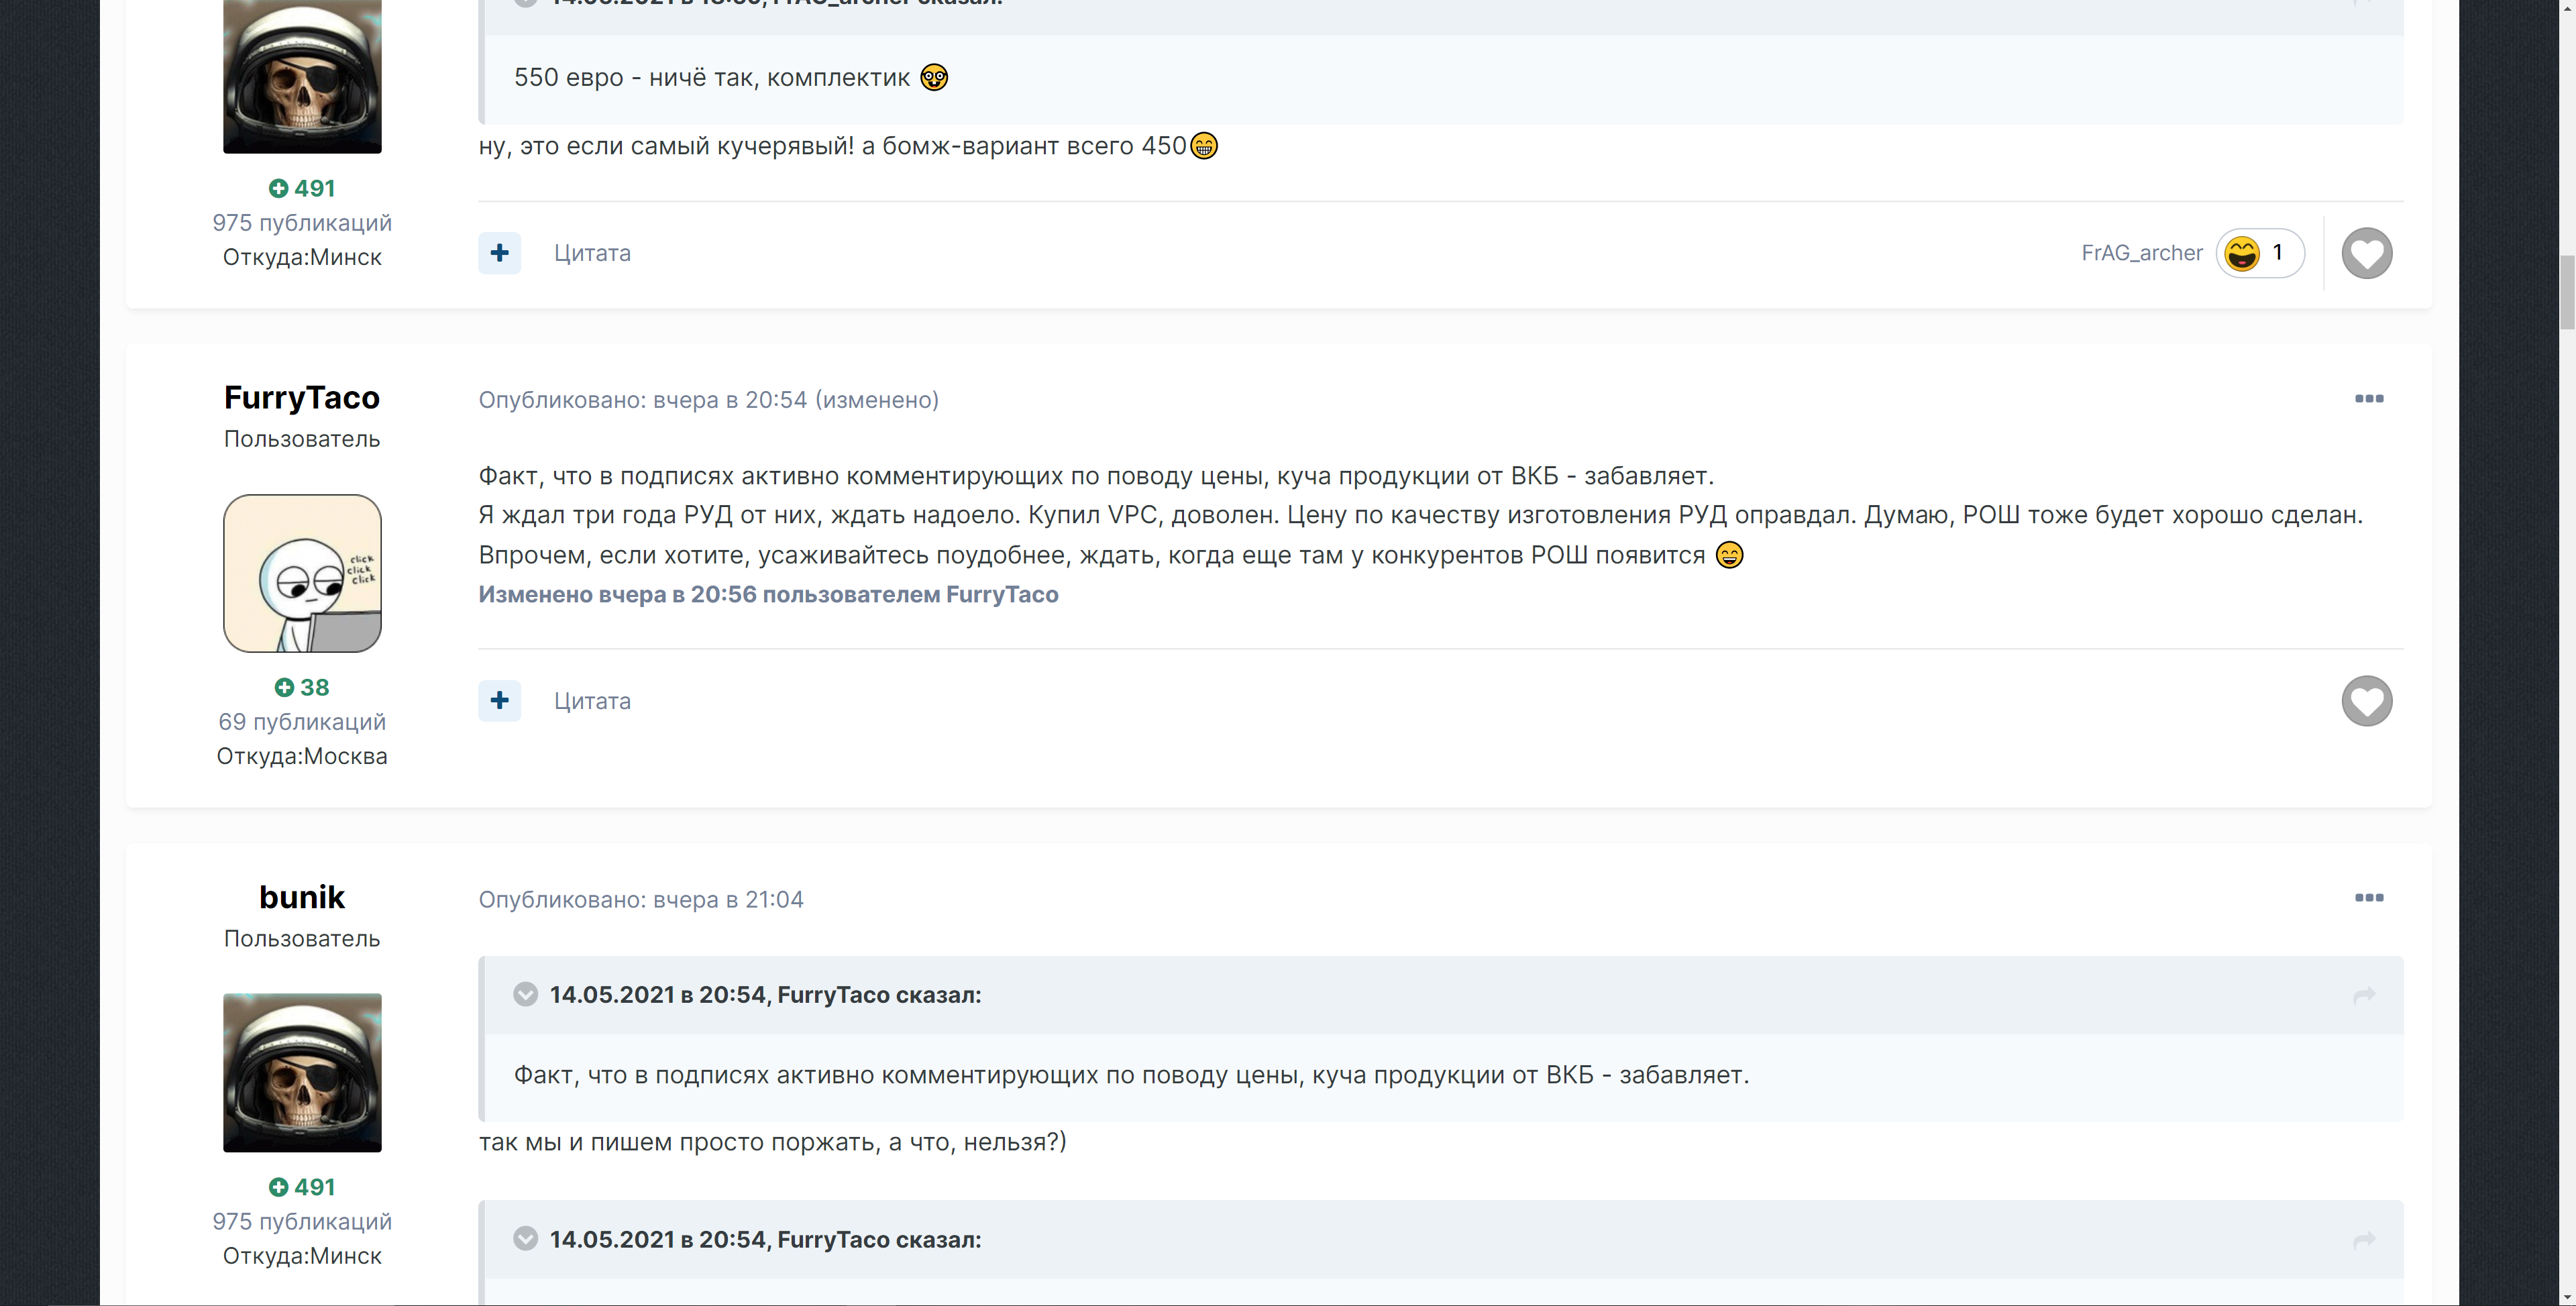Toggle multiquote plus on bunik's top post
This screenshot has height=1306, width=2576.
[x=499, y=253]
